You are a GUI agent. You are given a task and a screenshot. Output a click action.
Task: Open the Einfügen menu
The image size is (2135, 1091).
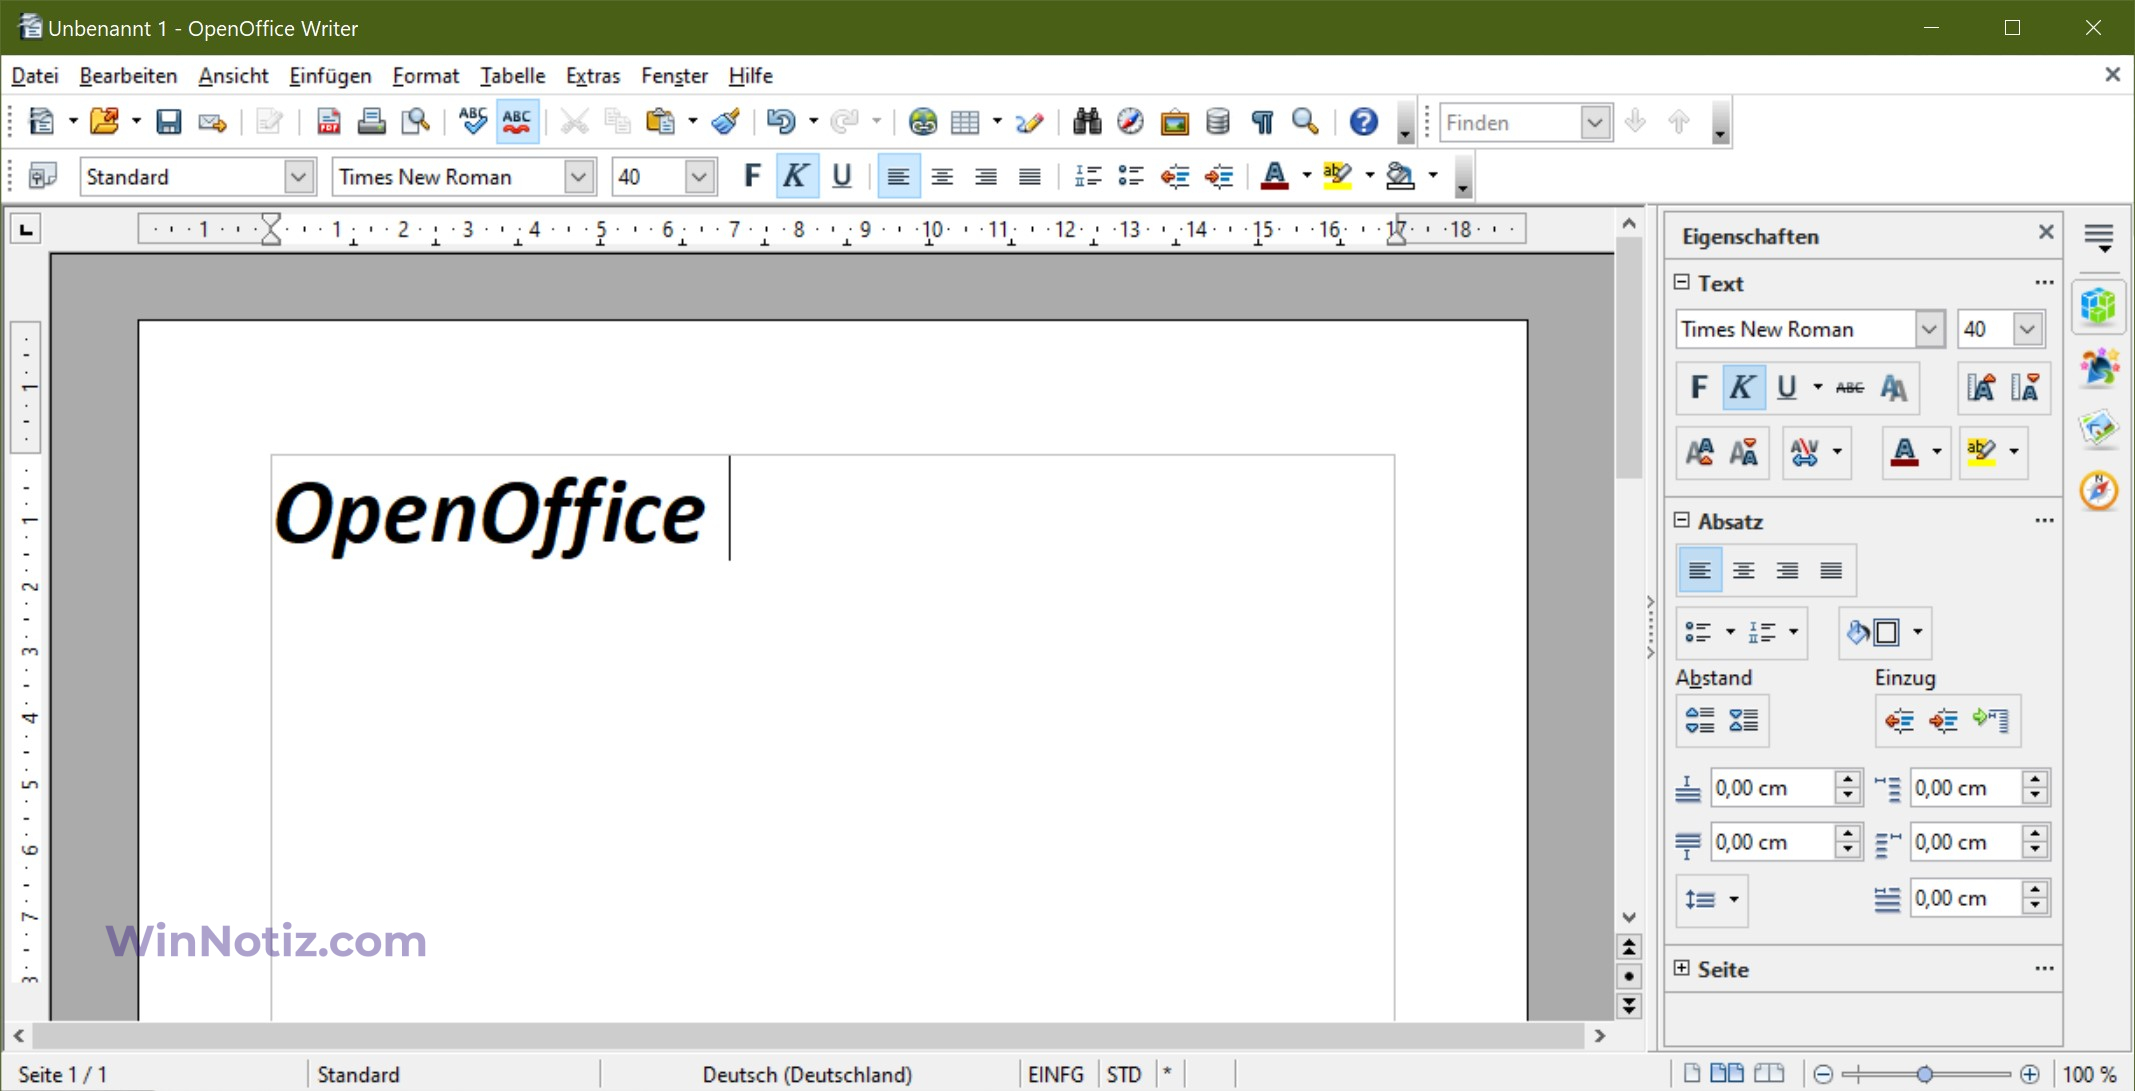coord(330,76)
